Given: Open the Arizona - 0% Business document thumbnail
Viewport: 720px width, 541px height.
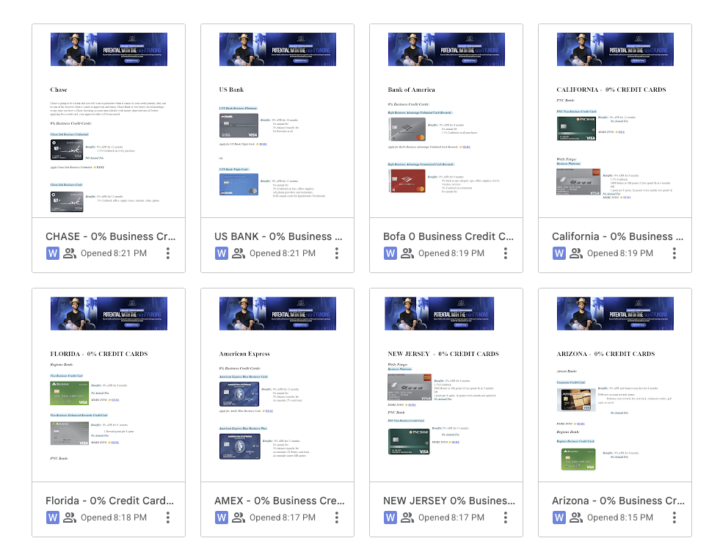Looking at the screenshot, I should point(615,385).
